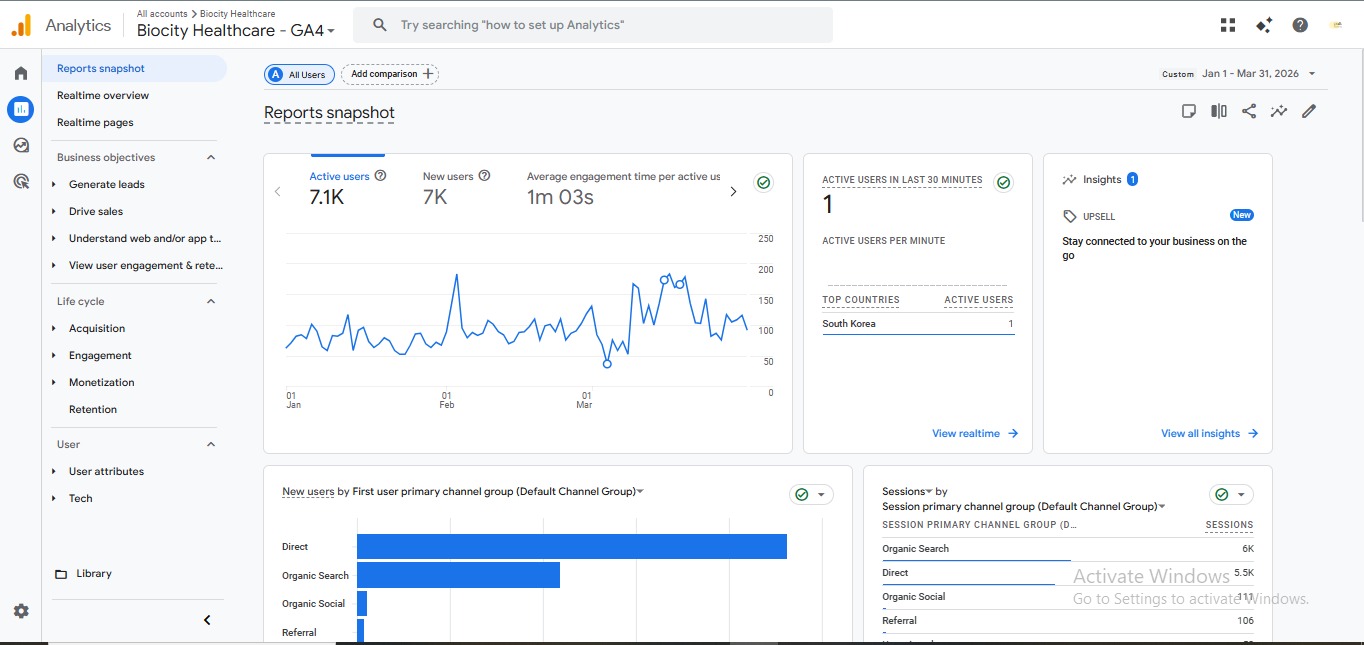Follow the View realtime link
1364x645 pixels.
click(x=975, y=433)
